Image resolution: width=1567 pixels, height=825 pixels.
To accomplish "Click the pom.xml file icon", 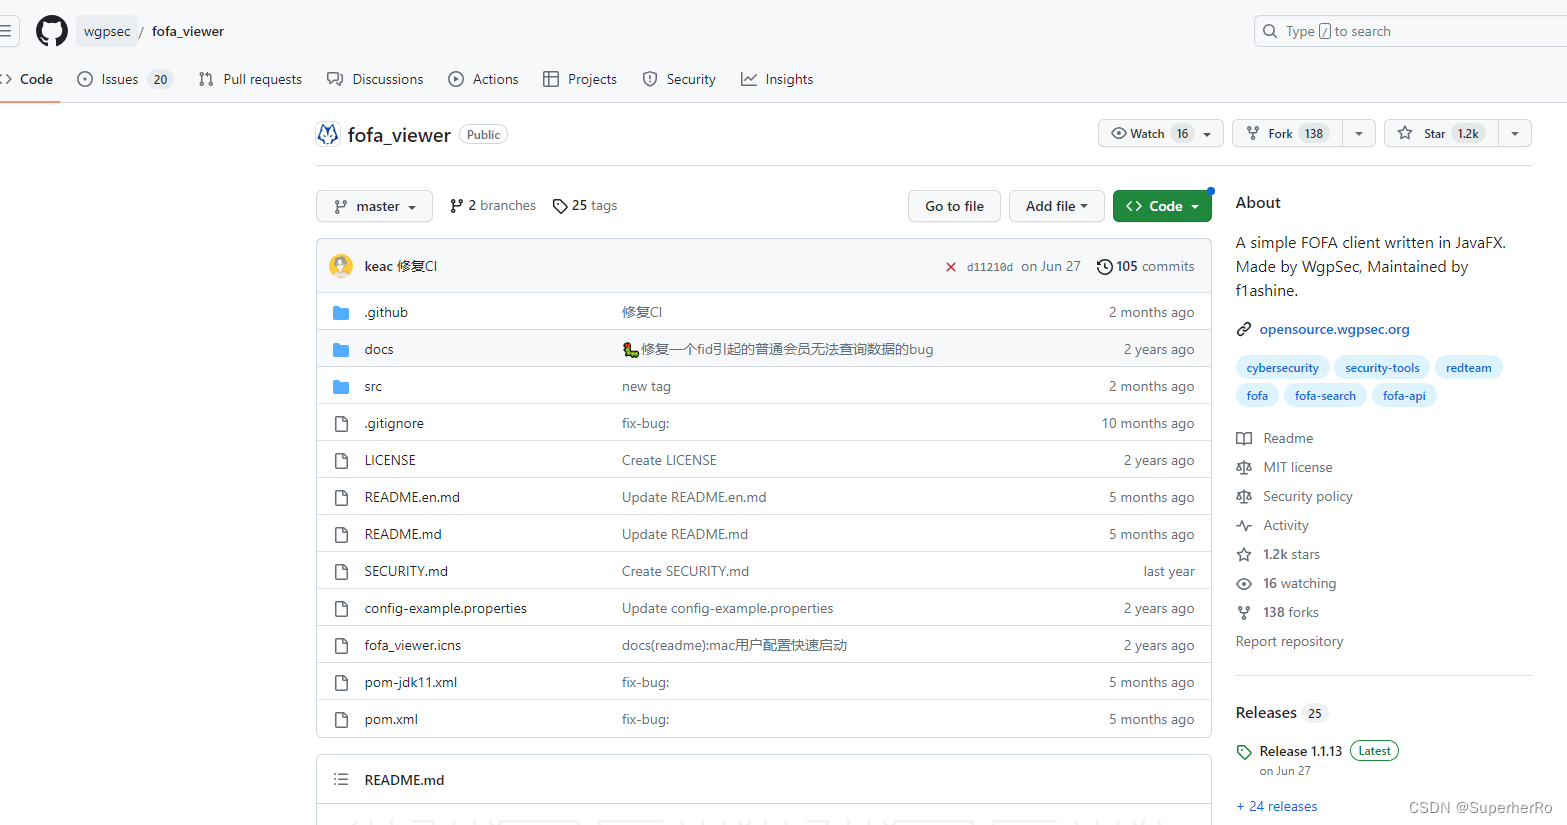I will pyautogui.click(x=341, y=720).
